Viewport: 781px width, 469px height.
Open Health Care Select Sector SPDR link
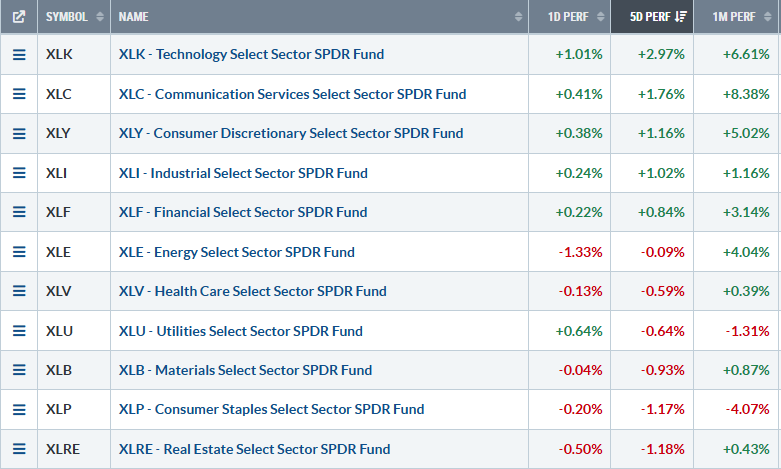(252, 292)
